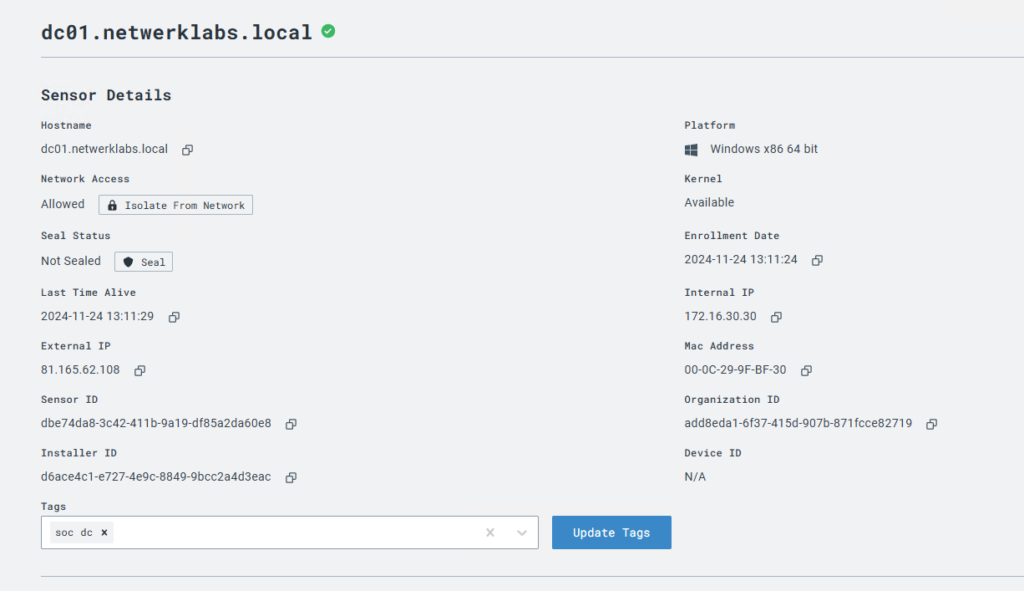1024x591 pixels.
Task: Copy the Last Time Alive timestamp
Action: (174, 317)
